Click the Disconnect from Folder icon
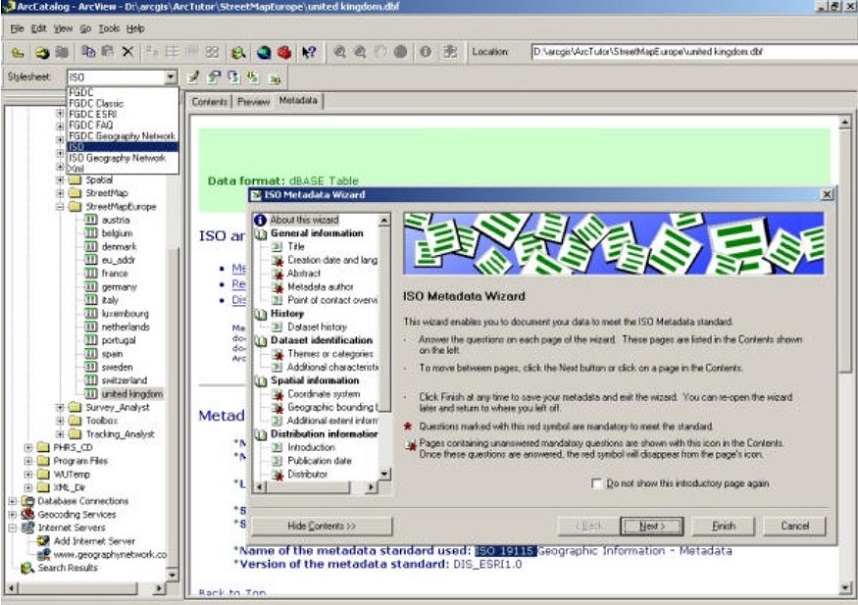Screen dimensions: 858x605 [x=62, y=53]
